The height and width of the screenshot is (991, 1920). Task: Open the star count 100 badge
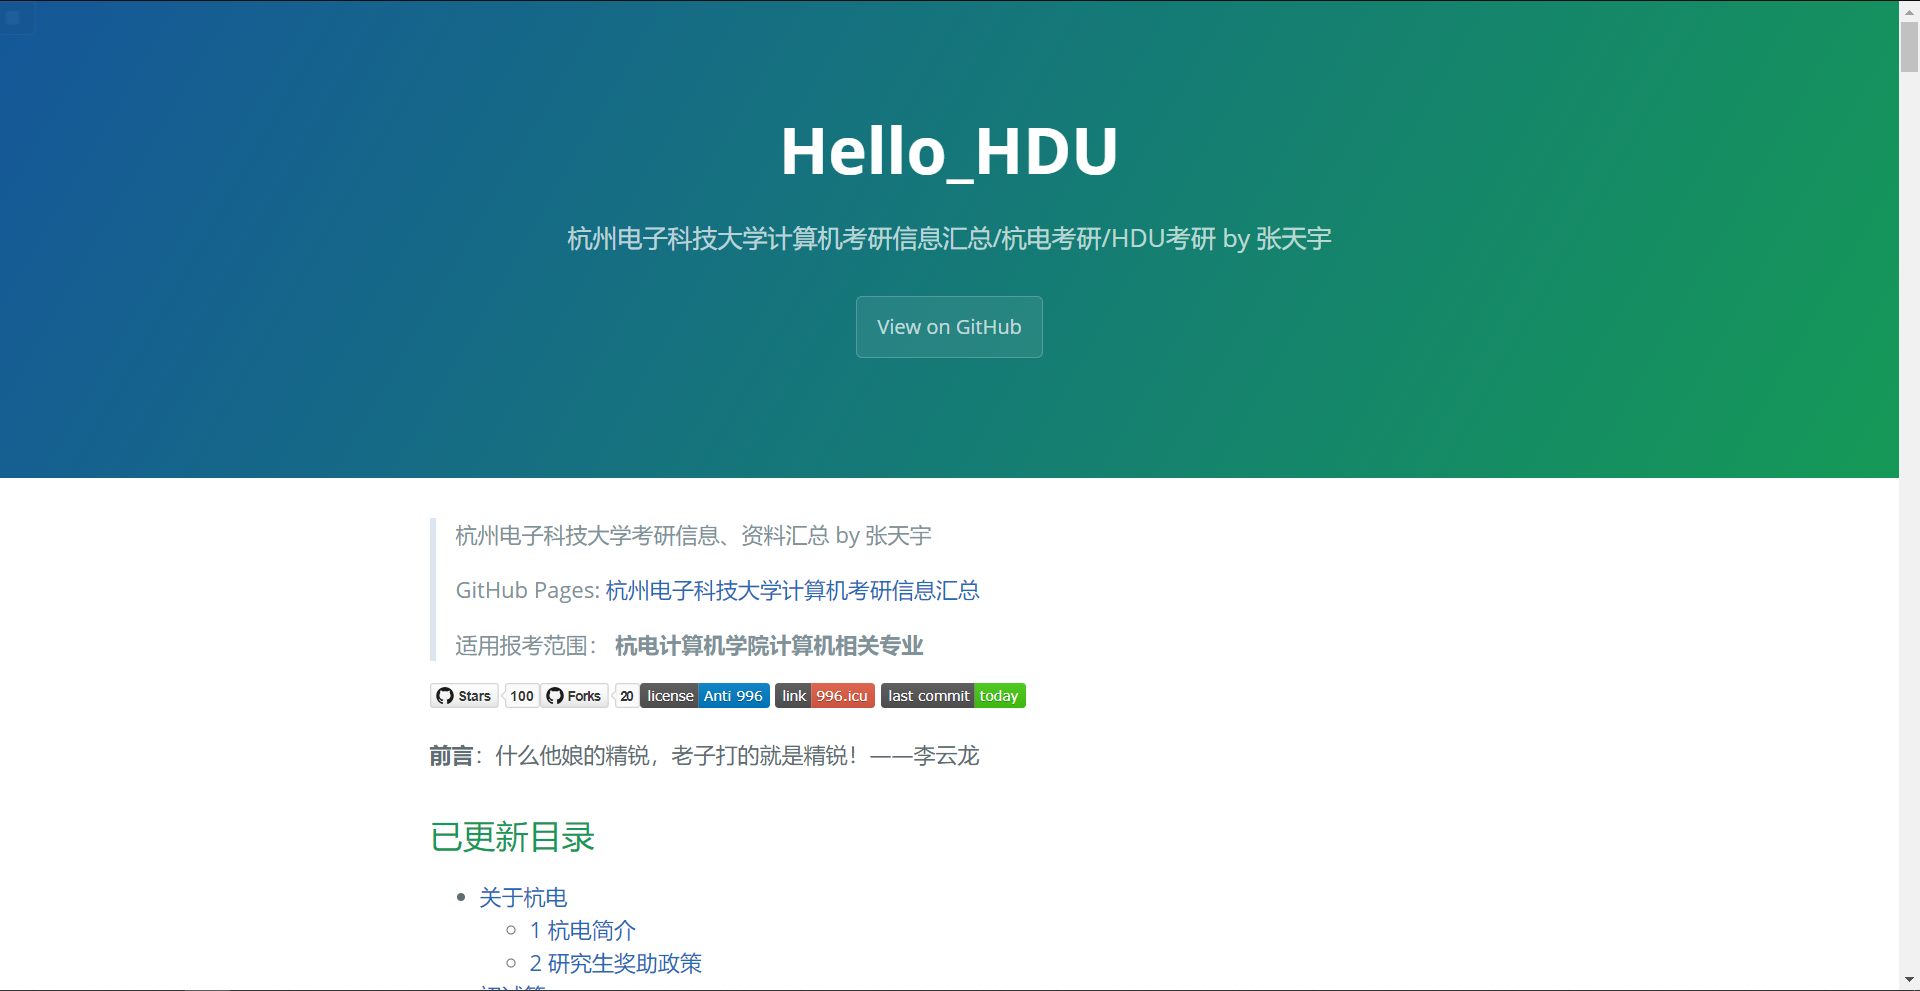[x=521, y=696]
